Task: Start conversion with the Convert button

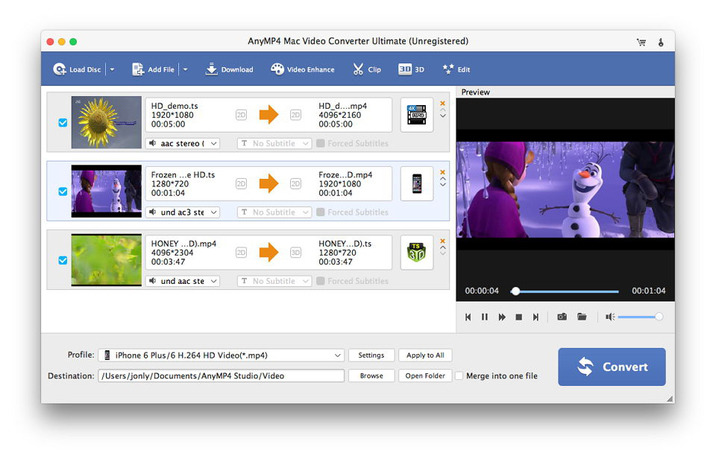Action: click(612, 367)
